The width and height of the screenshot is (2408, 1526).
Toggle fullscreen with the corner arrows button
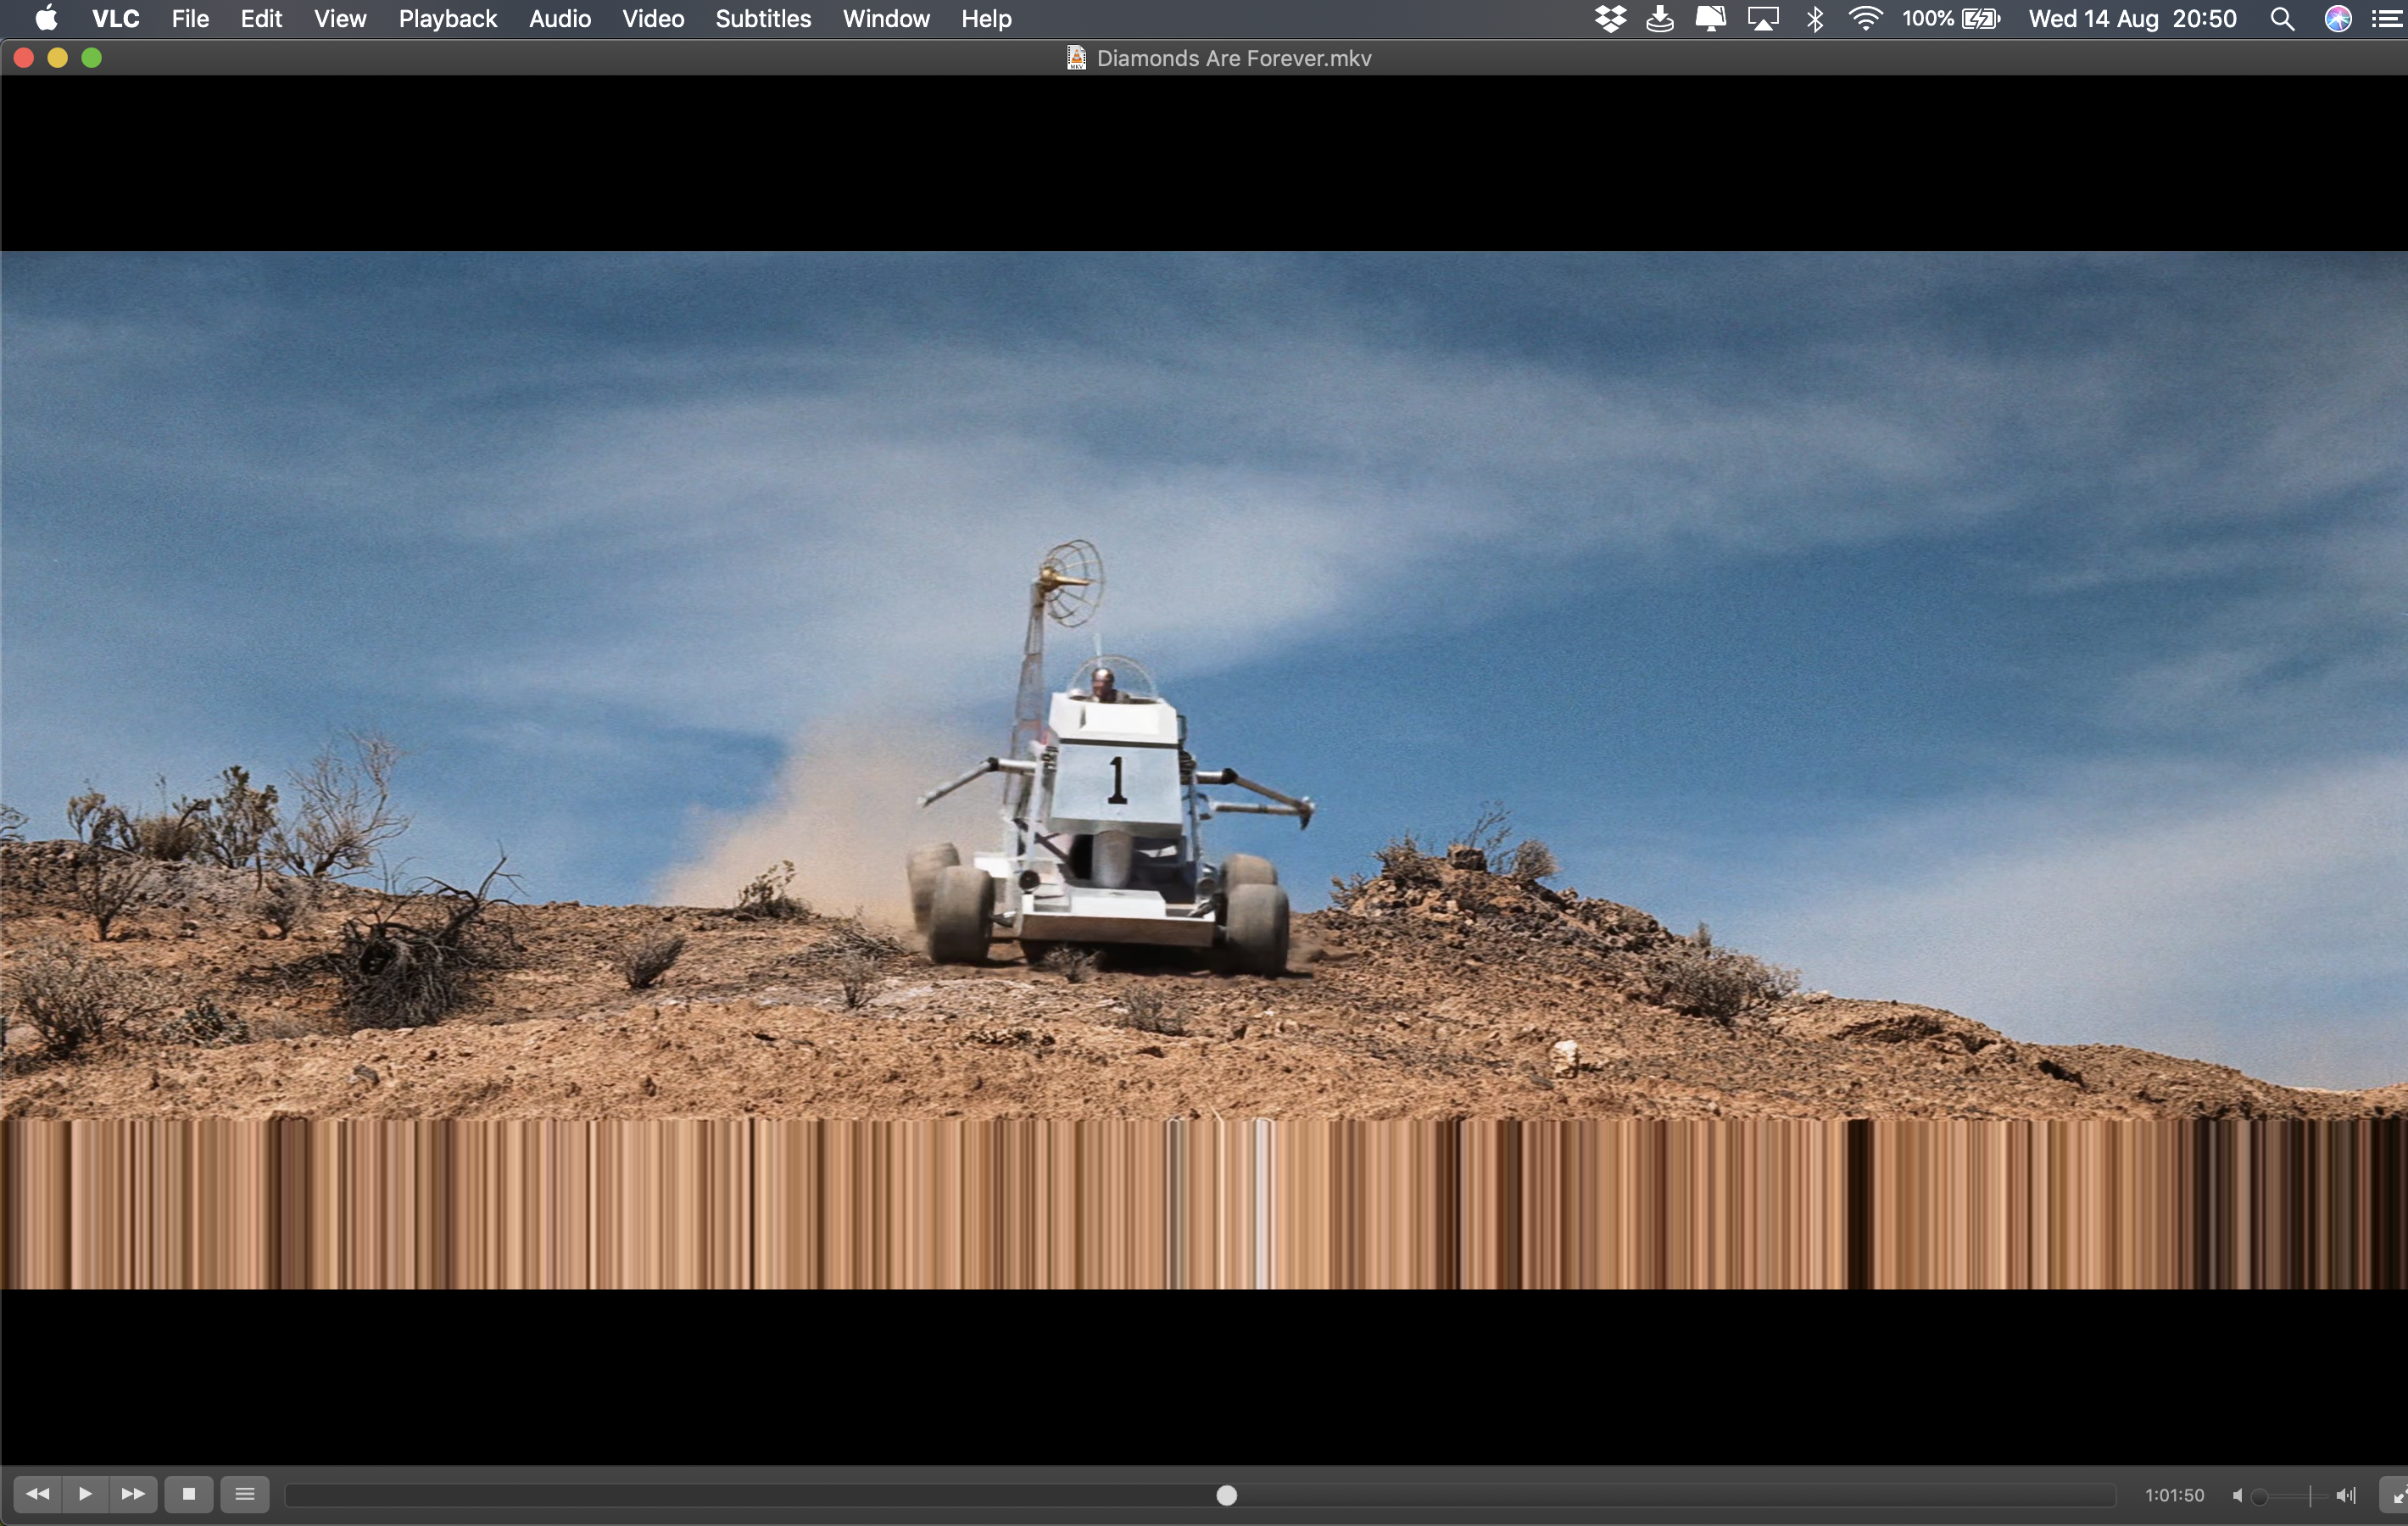coord(2397,1496)
